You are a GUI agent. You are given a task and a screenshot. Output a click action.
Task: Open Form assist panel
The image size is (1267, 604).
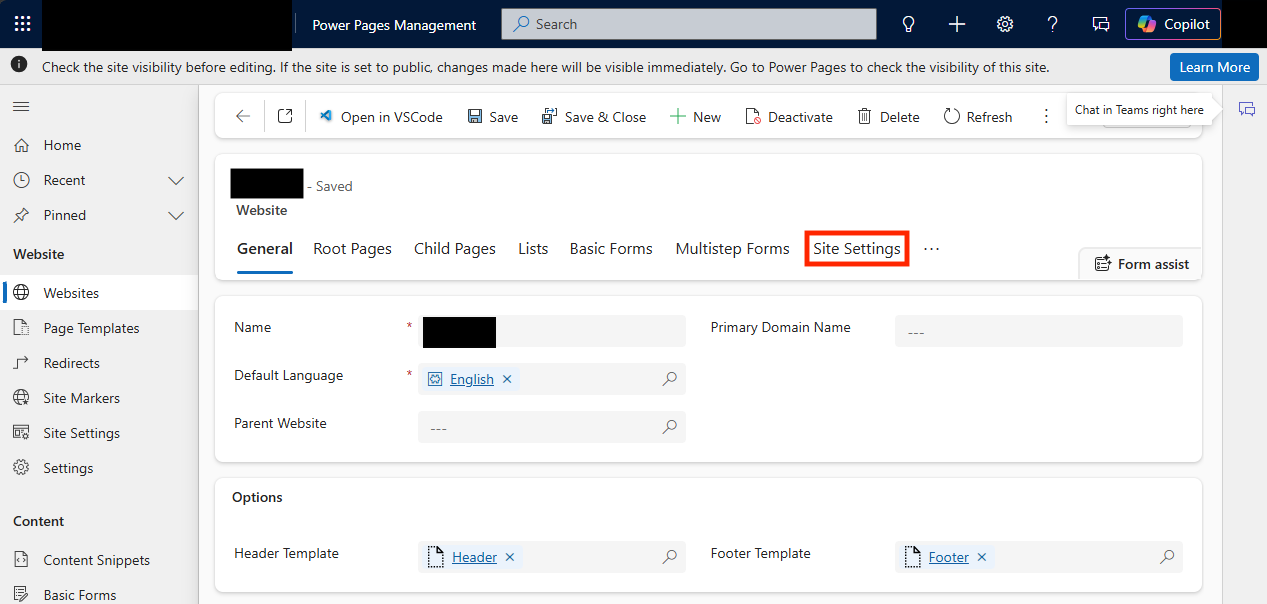tap(1141, 264)
